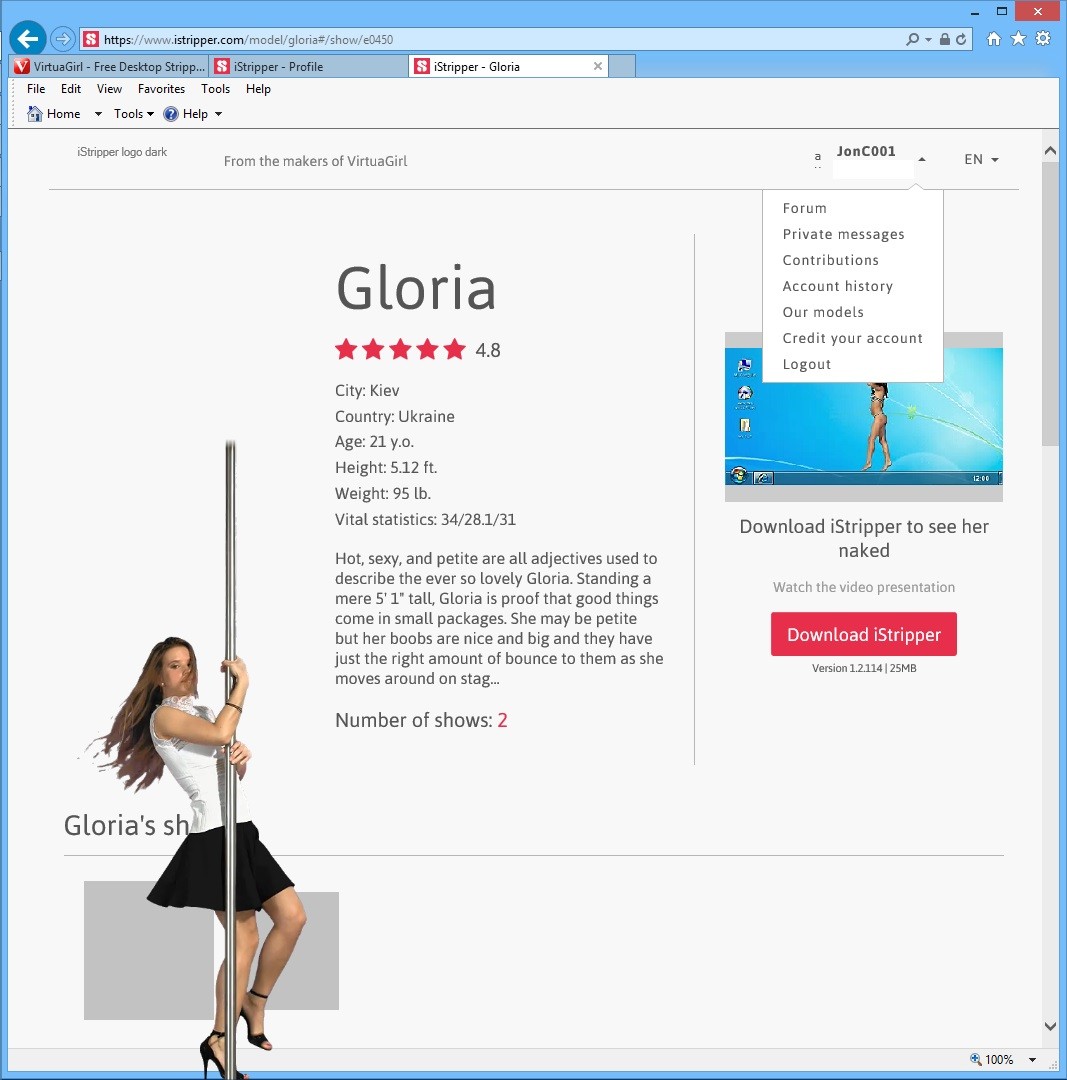
Task: Click the browser Back arrow button
Action: click(28, 39)
